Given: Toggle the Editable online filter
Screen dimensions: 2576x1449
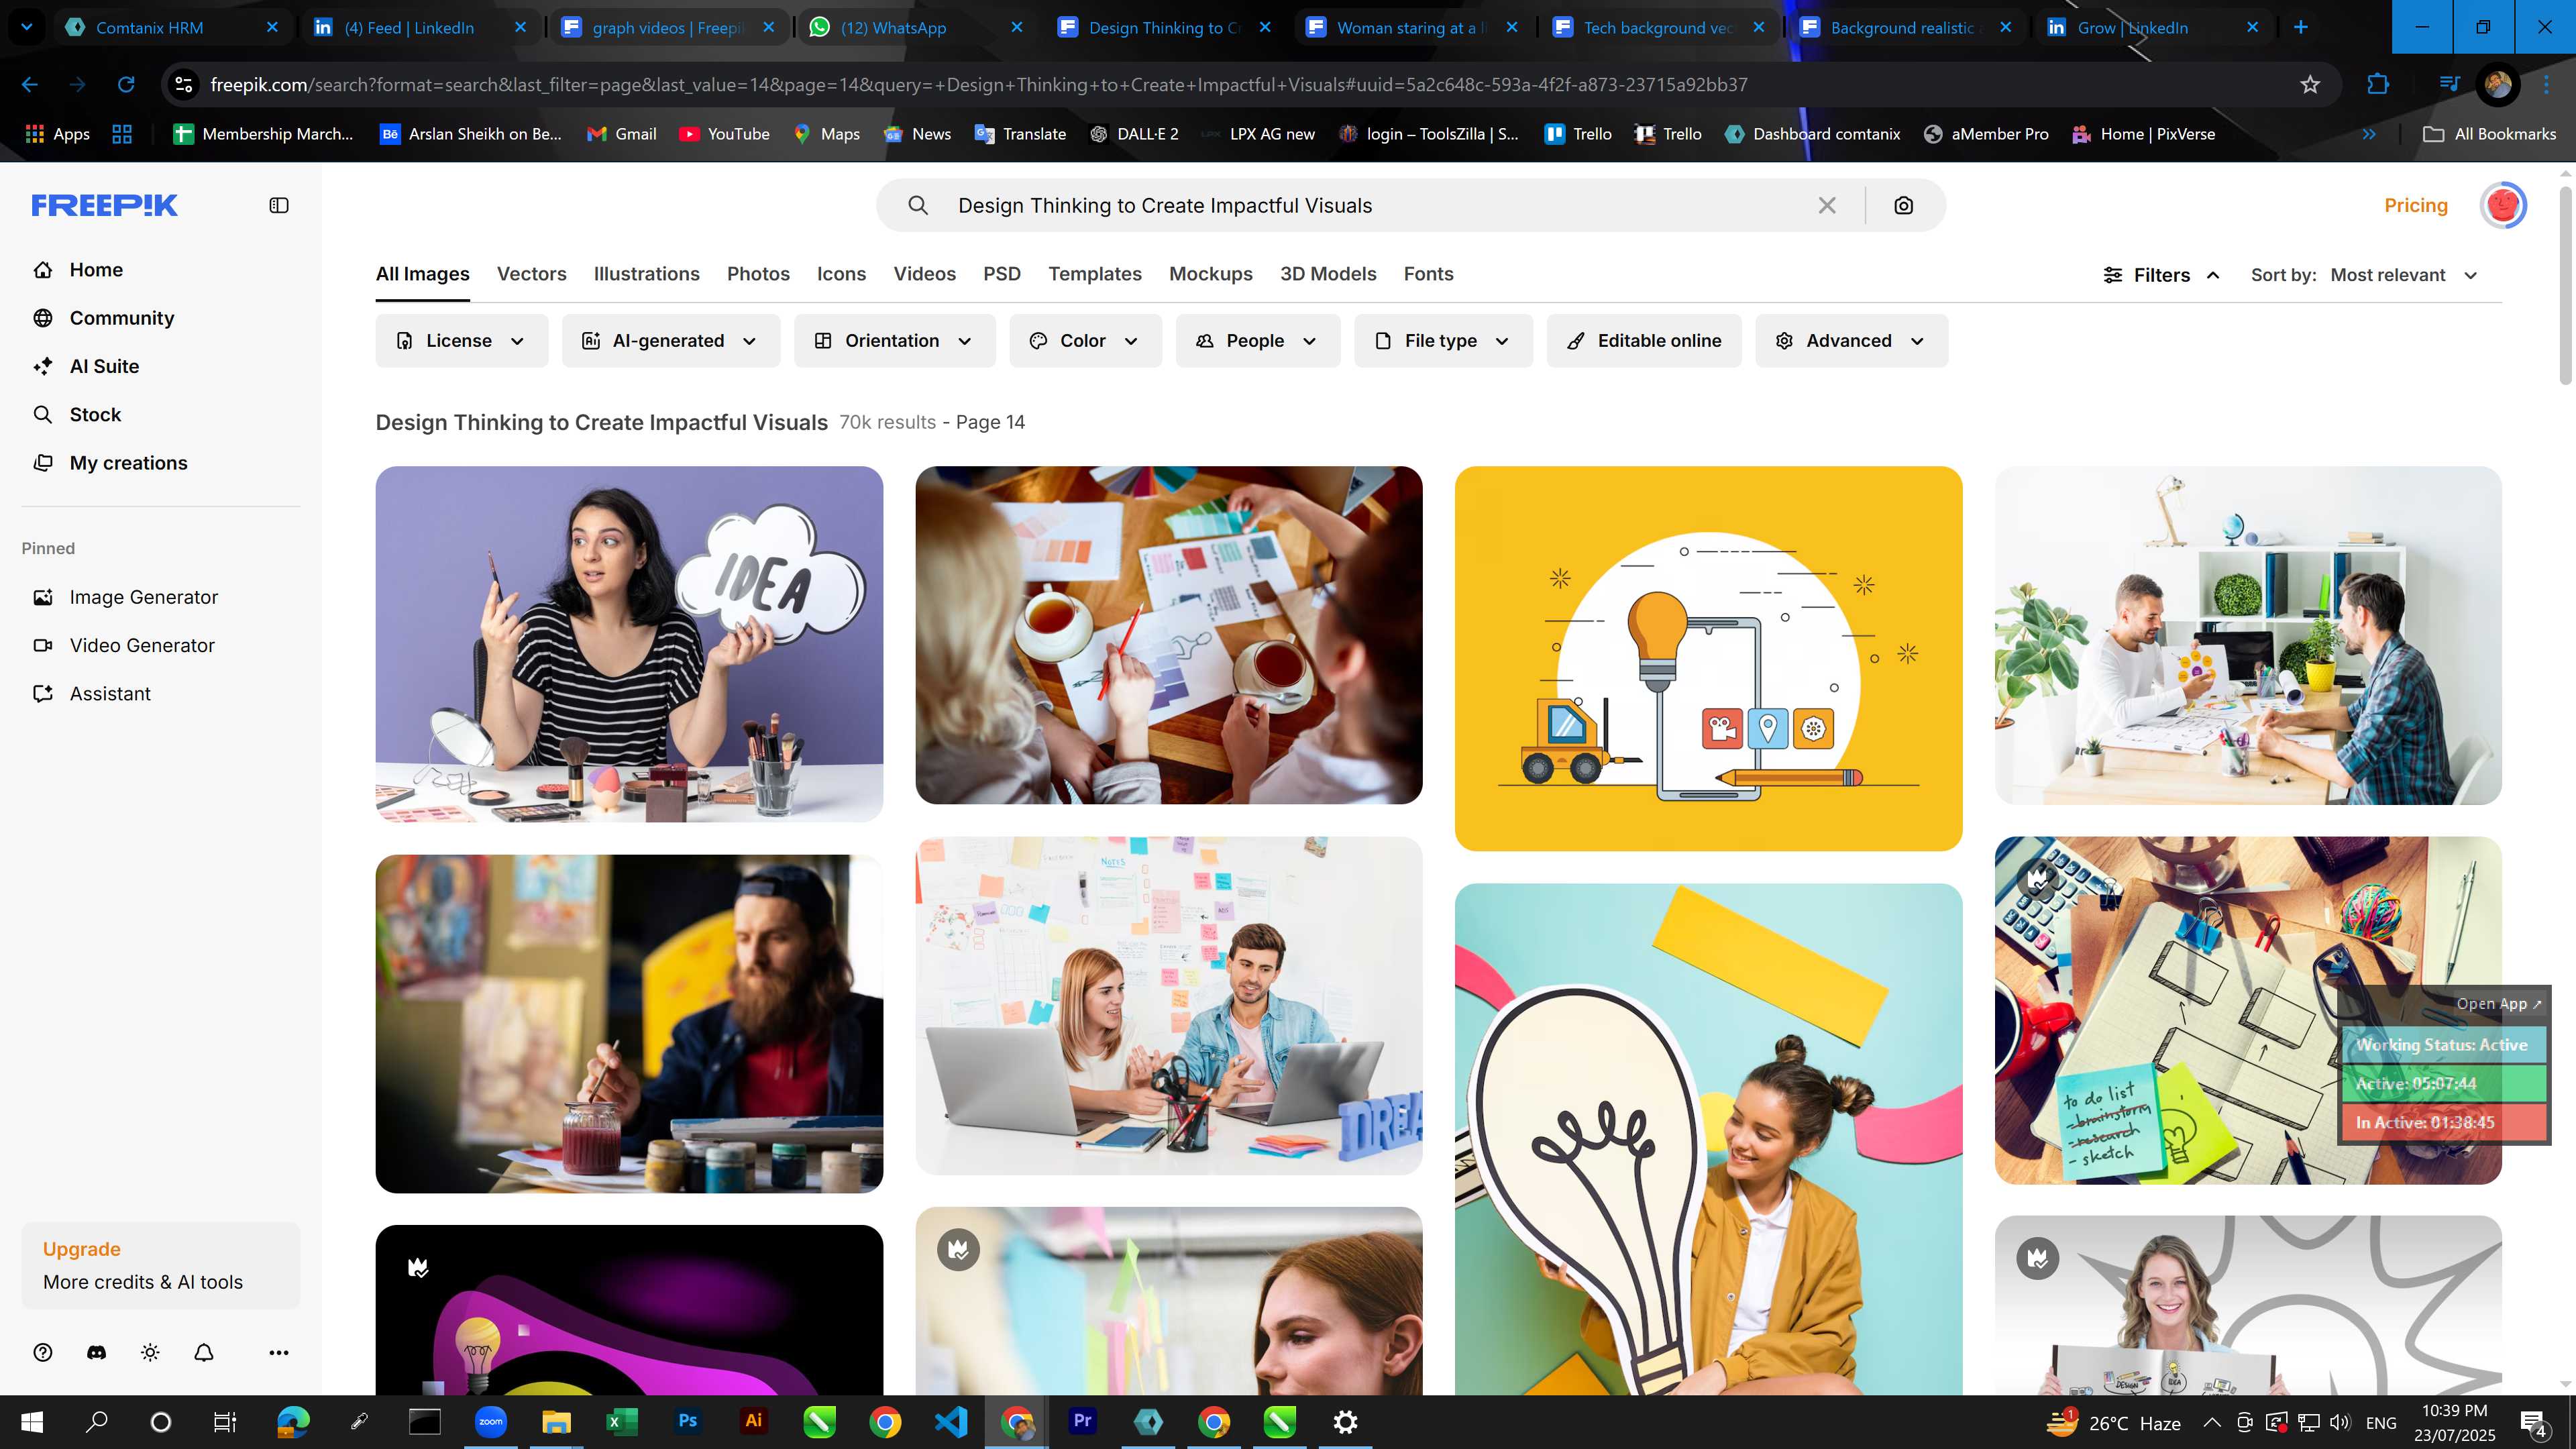Looking at the screenshot, I should 1644,341.
